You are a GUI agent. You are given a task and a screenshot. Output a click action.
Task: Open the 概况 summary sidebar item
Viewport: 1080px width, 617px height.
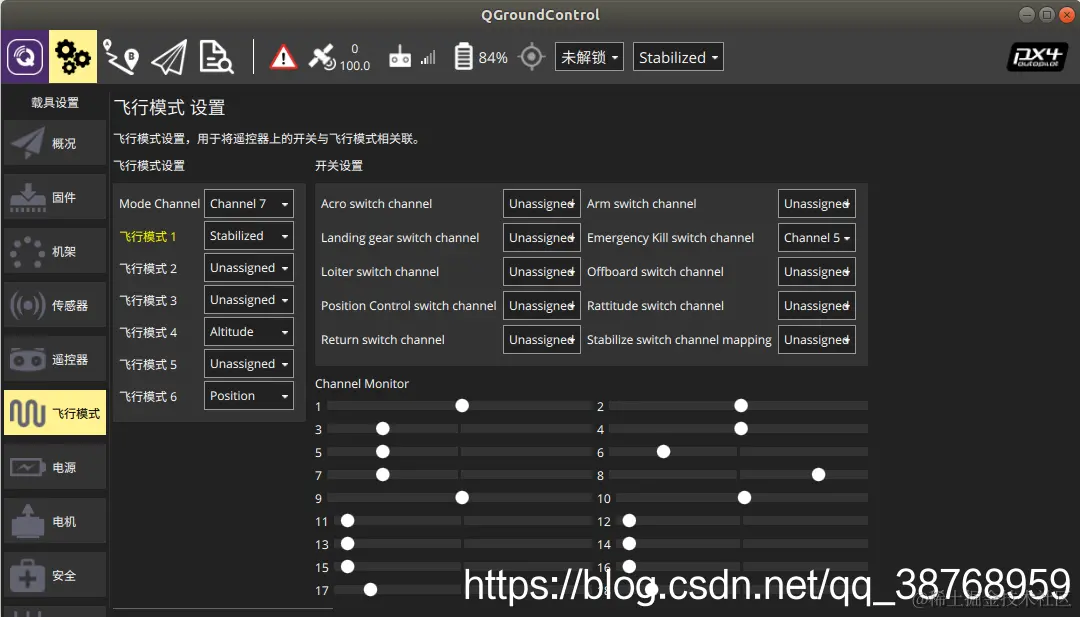pyautogui.click(x=55, y=143)
